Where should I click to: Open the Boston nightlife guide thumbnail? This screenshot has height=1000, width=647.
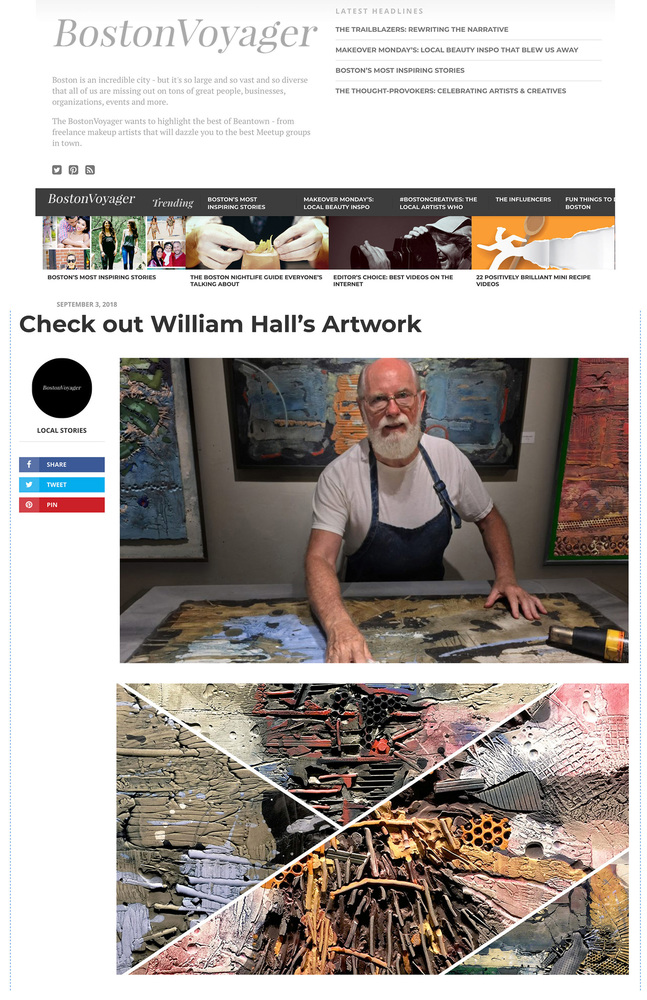coord(257,242)
